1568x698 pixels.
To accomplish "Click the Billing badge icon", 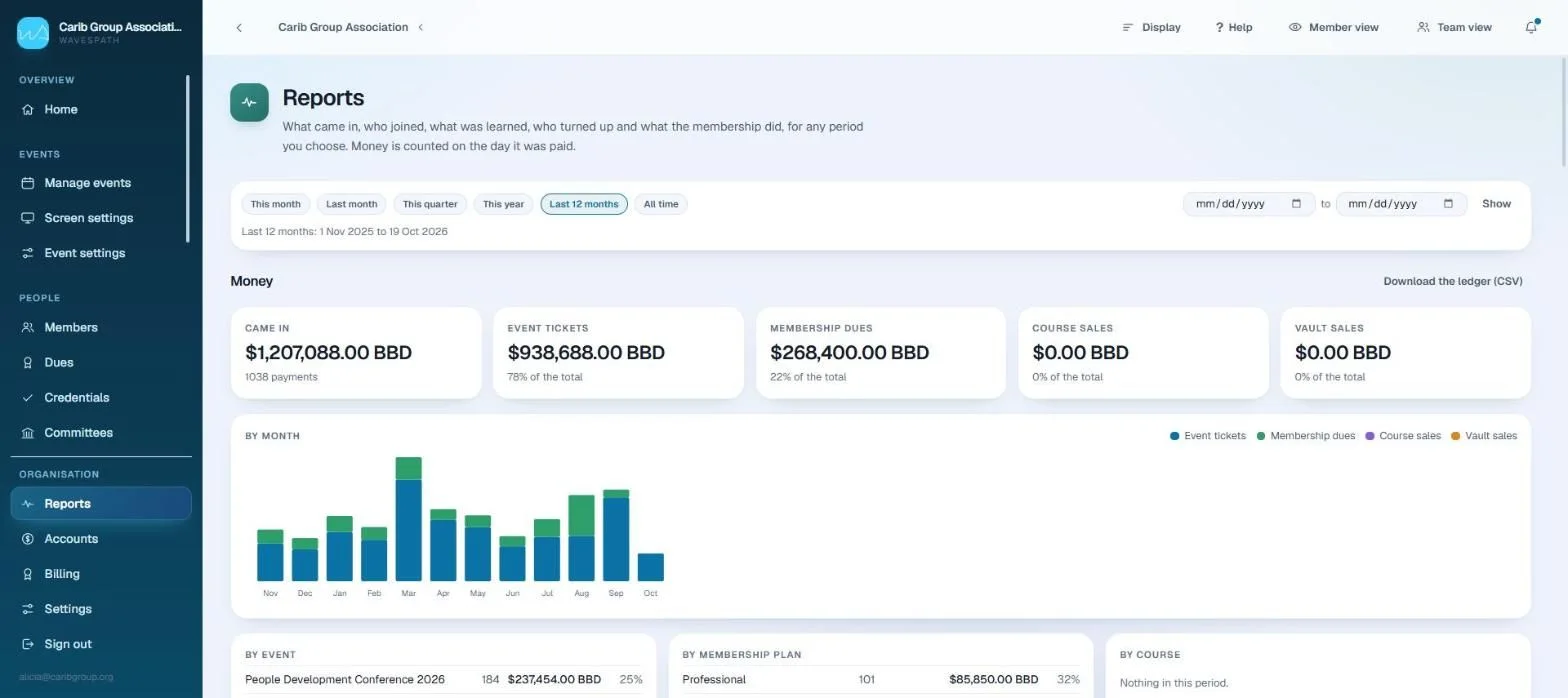I will click(x=28, y=574).
